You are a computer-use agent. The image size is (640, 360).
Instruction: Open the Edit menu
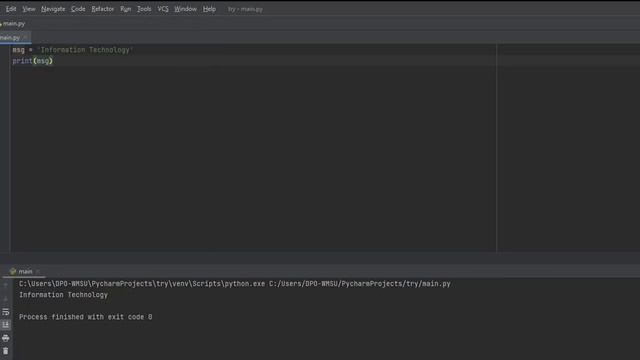(11, 9)
